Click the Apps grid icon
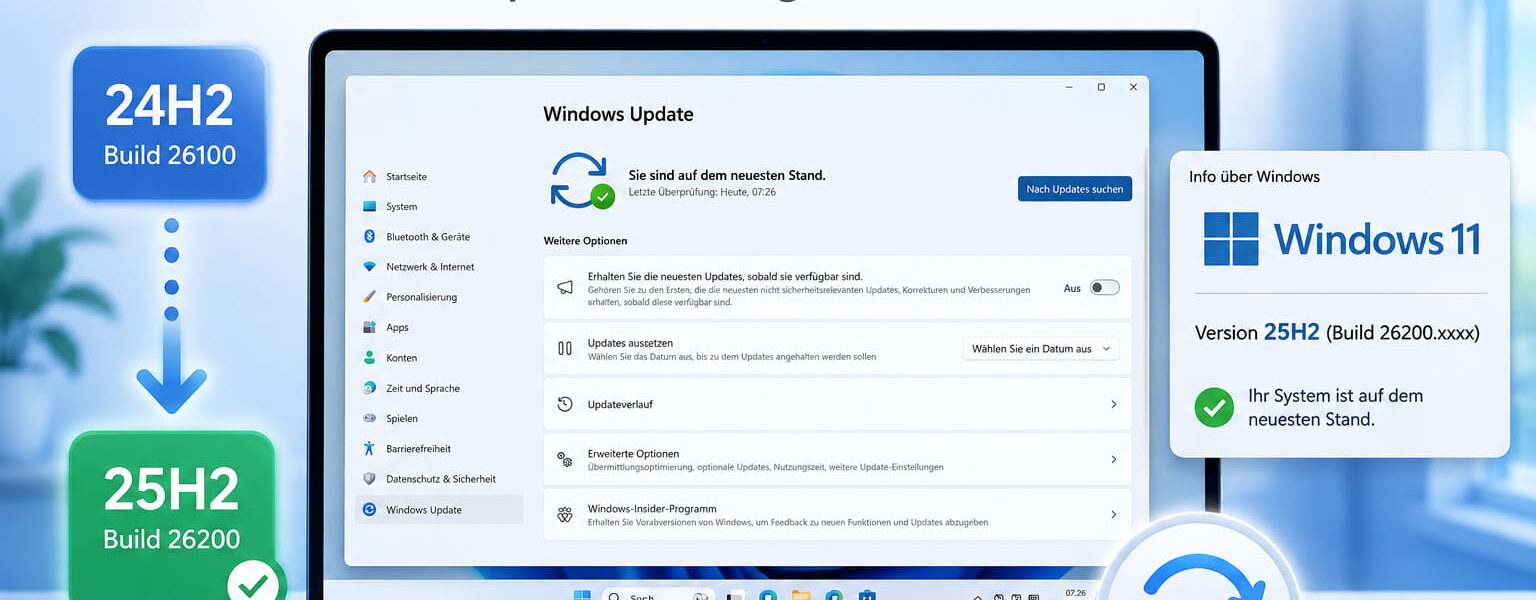This screenshot has width=1536, height=600. pyautogui.click(x=369, y=327)
